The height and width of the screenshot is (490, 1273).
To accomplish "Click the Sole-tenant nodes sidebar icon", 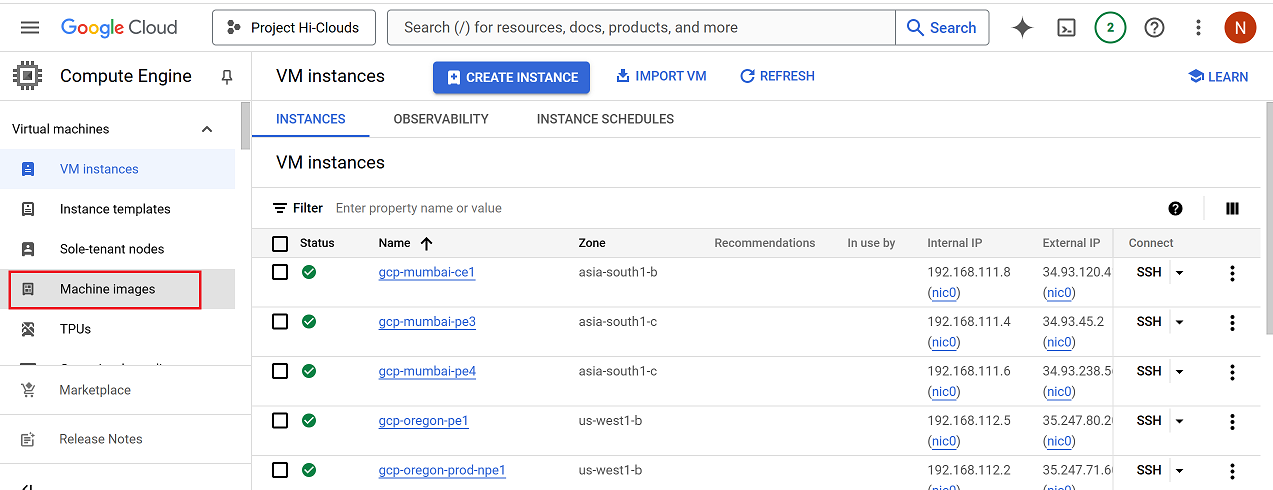I will click(x=28, y=249).
